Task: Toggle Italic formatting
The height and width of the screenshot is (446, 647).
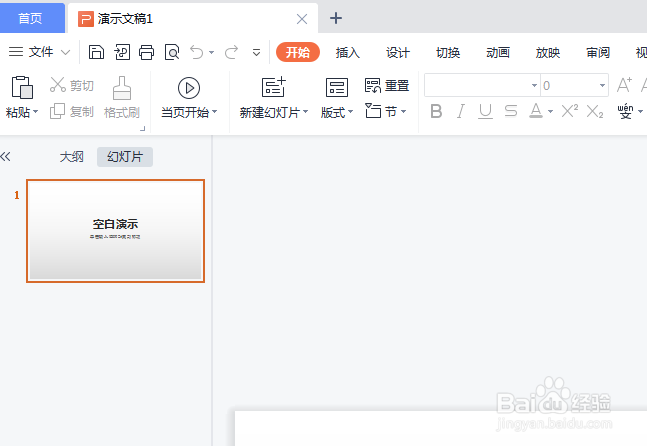Action: pos(461,111)
